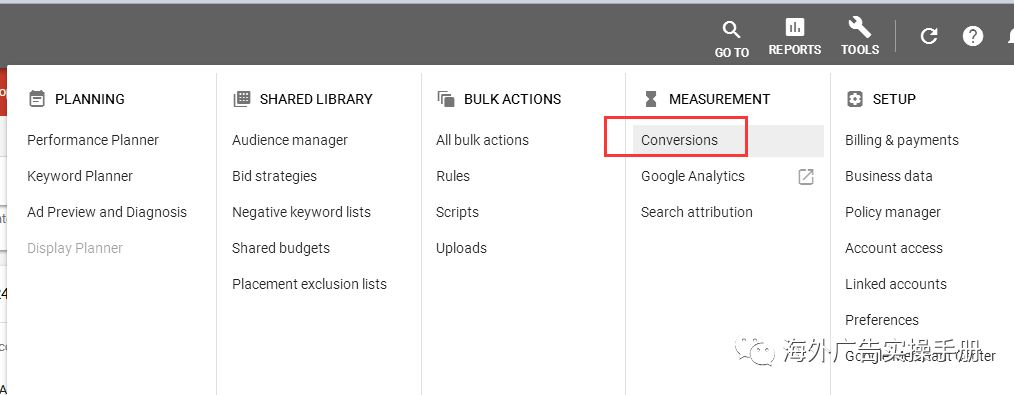Open the GO TO search icon
Image resolution: width=1014 pixels, height=395 pixels.
coord(731,30)
